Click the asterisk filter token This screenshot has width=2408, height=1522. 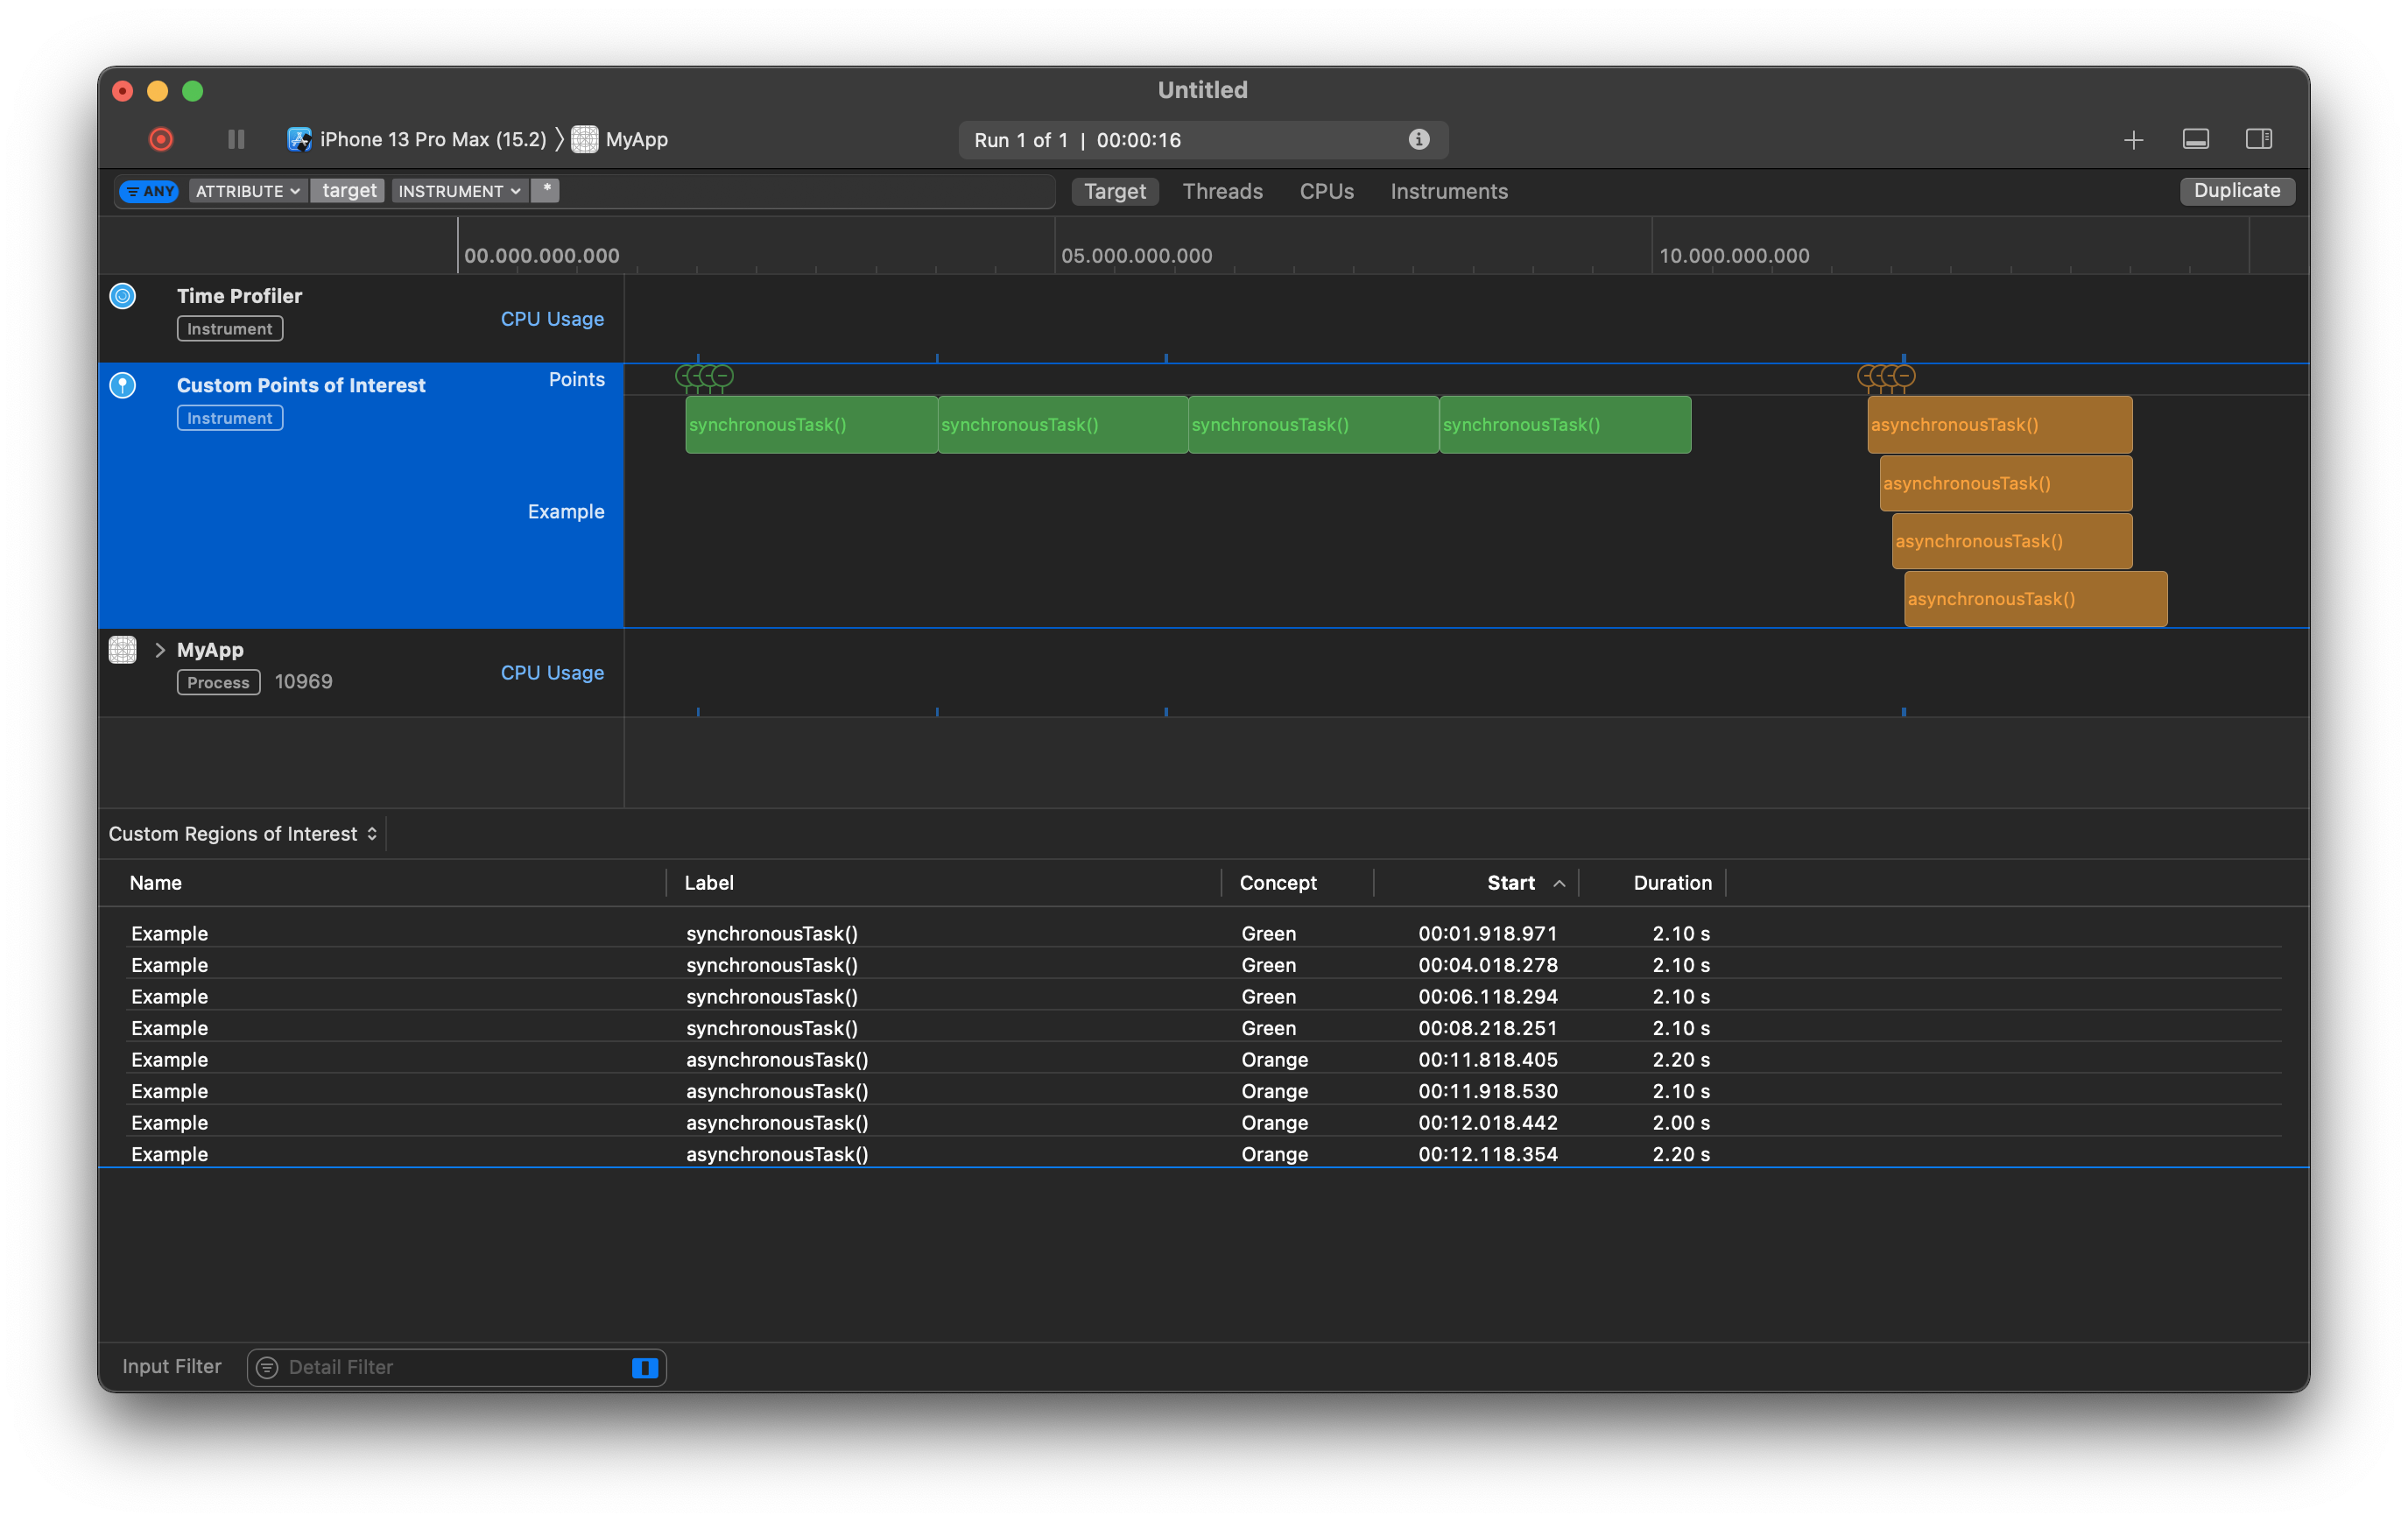coord(545,190)
